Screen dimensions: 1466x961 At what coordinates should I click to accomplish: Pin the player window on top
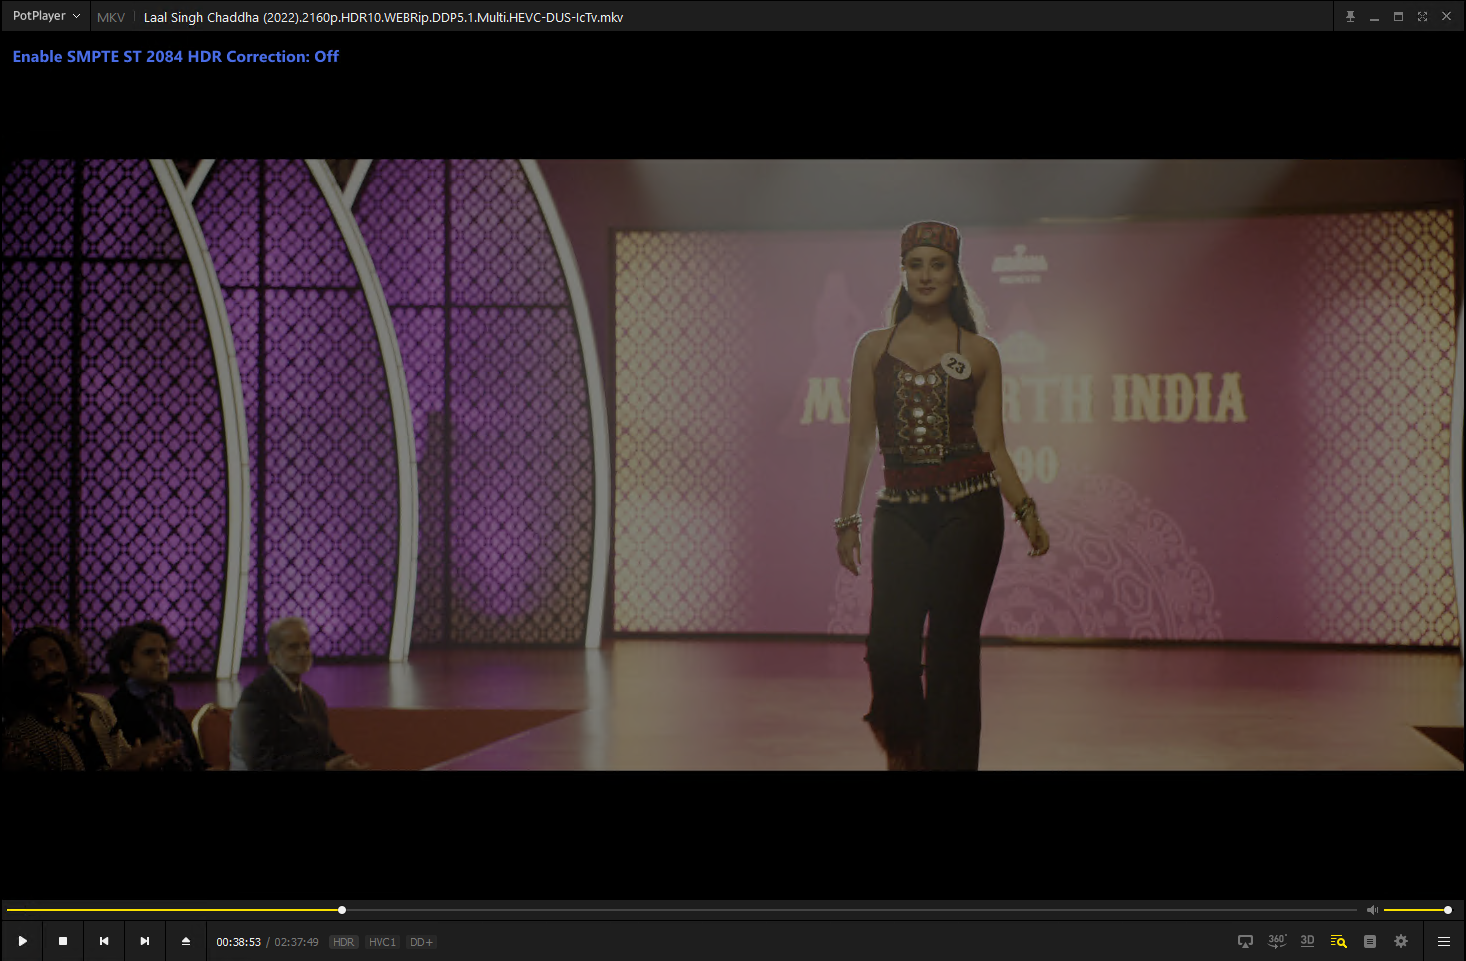point(1350,16)
